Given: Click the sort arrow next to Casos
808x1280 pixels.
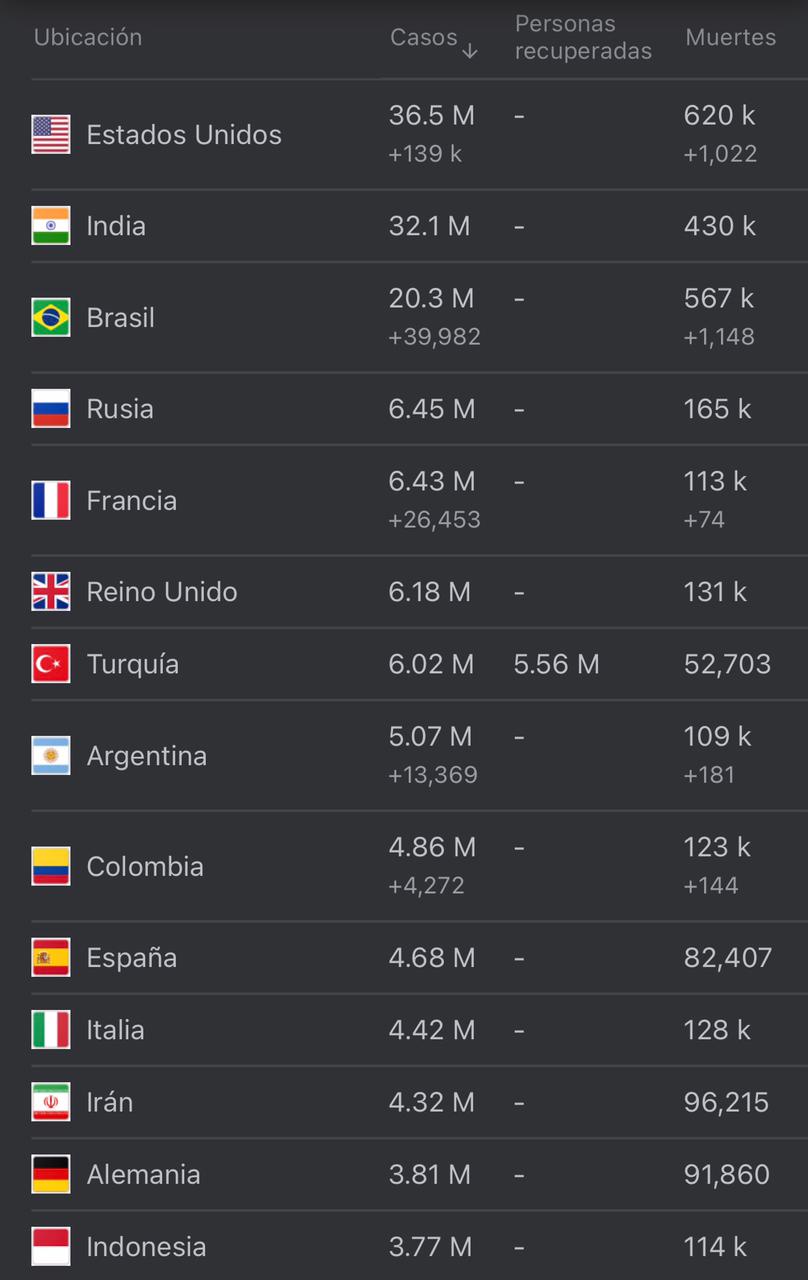Looking at the screenshot, I should click(470, 50).
